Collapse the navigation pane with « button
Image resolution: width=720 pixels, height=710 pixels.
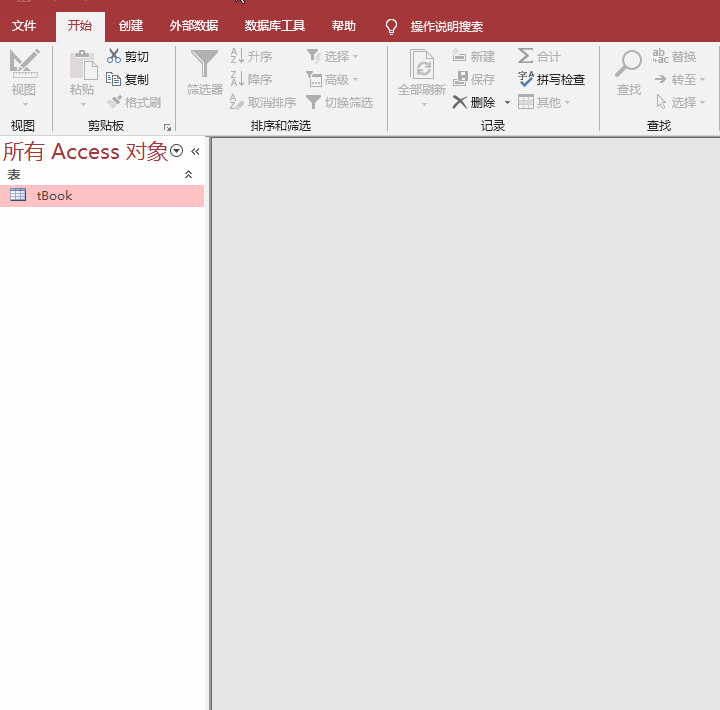(x=195, y=151)
